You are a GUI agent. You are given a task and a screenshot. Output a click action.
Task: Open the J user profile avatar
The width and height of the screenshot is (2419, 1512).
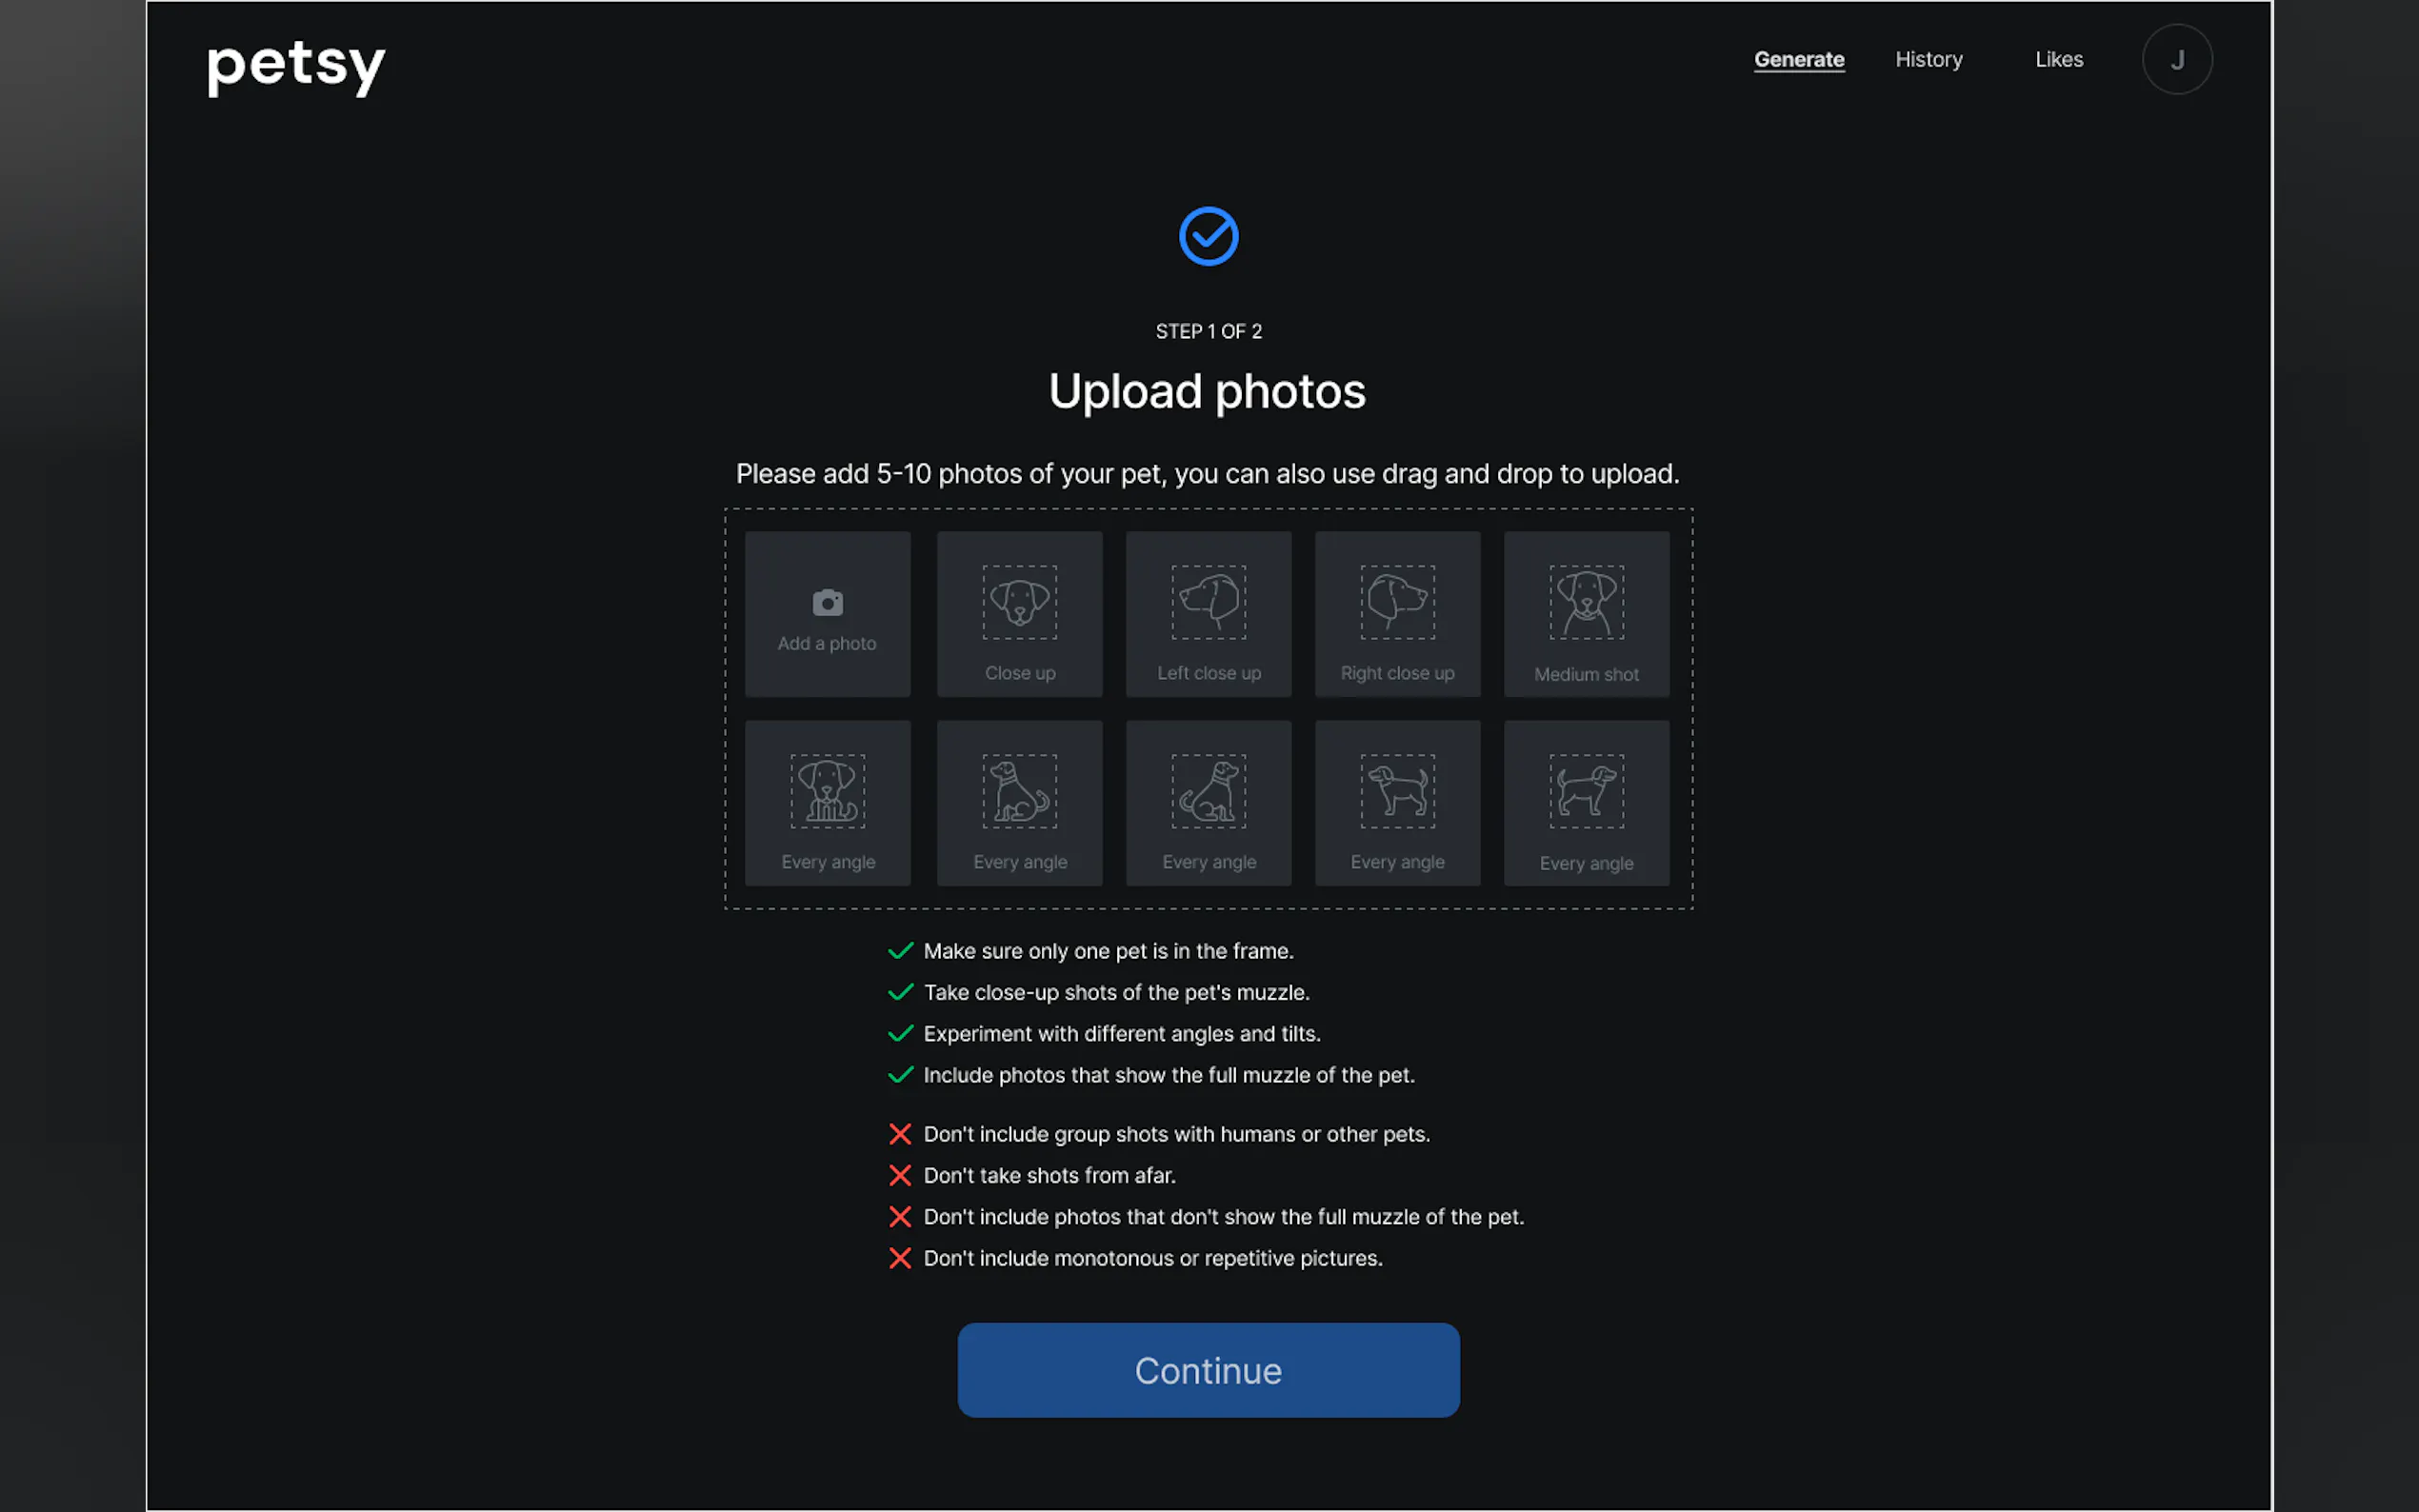[x=2176, y=59]
